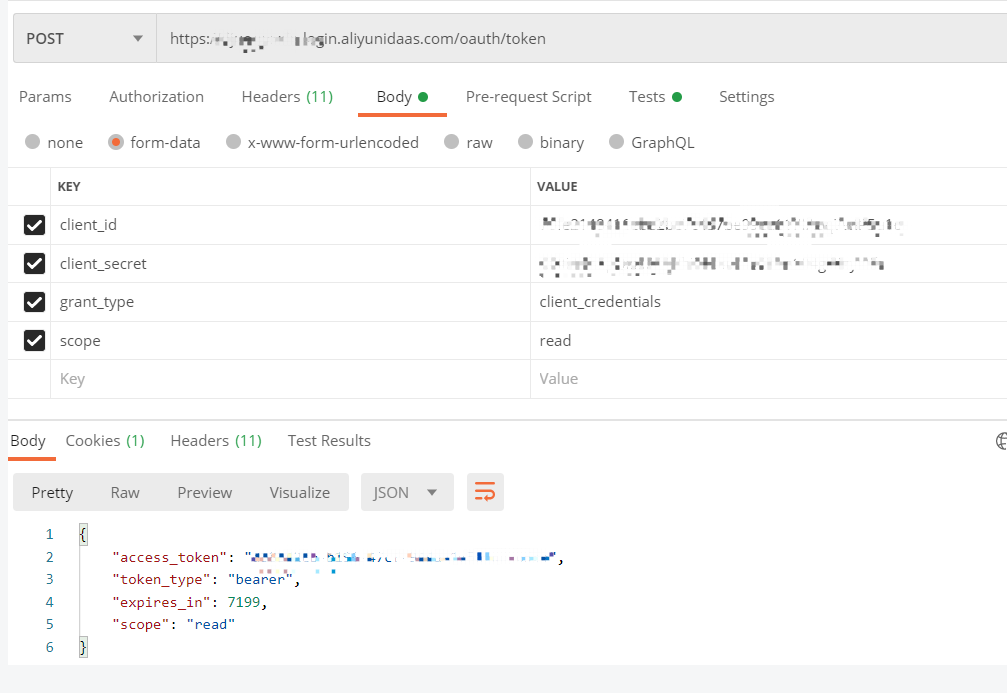Click the blurred client_secret value cell
Image resolution: width=1007 pixels, height=693 pixels.
769,263
